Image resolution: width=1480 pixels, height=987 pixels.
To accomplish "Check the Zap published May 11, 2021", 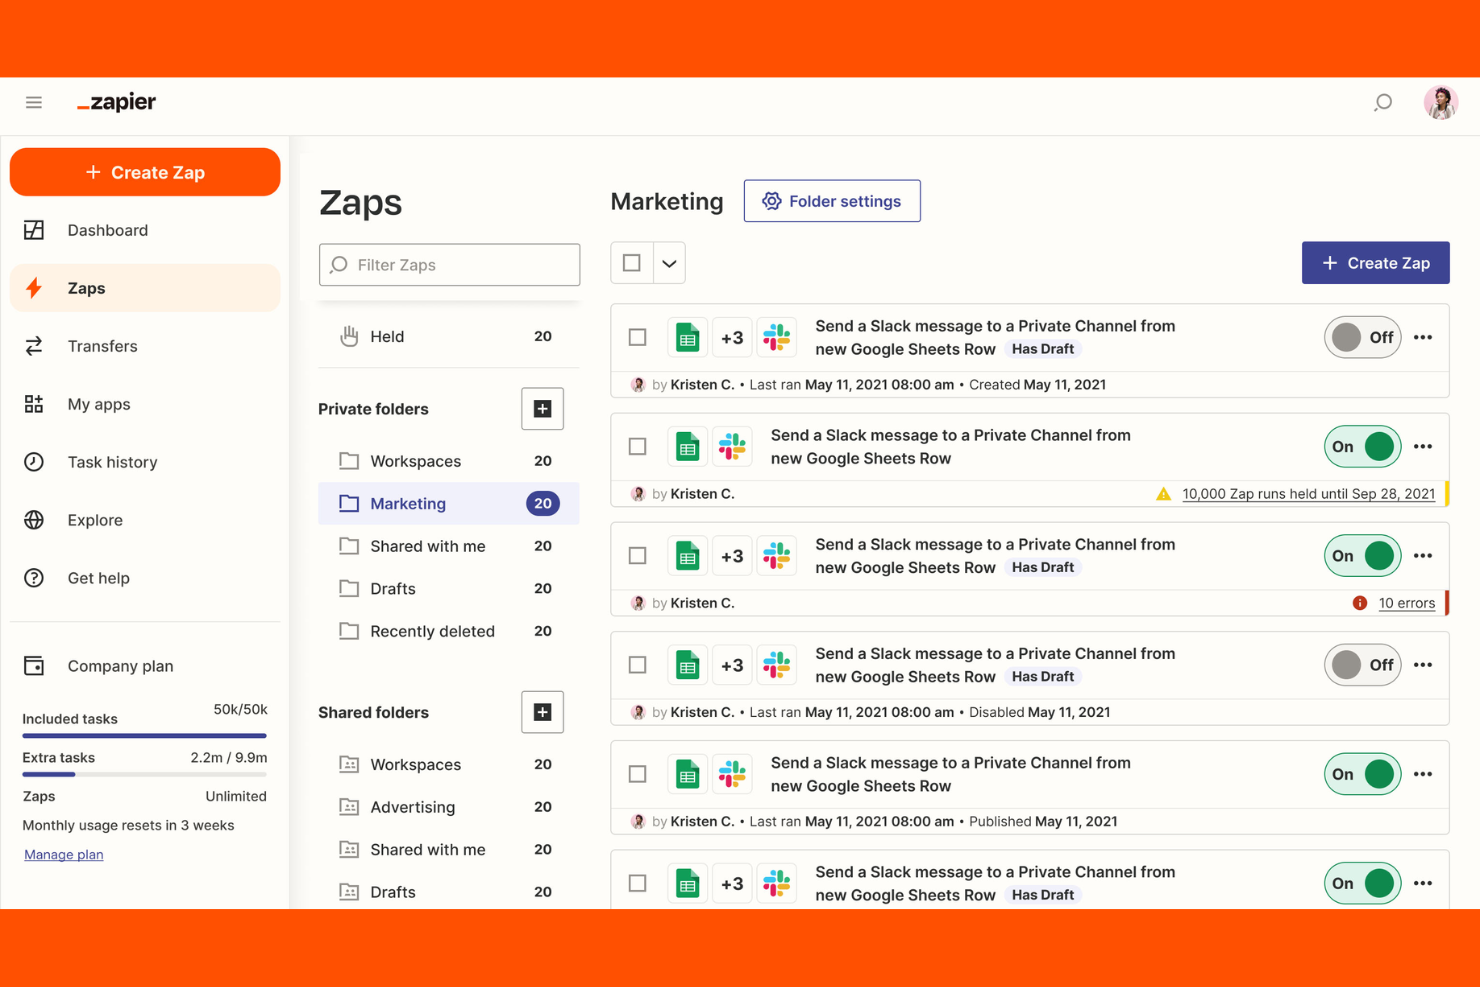I will (637, 774).
